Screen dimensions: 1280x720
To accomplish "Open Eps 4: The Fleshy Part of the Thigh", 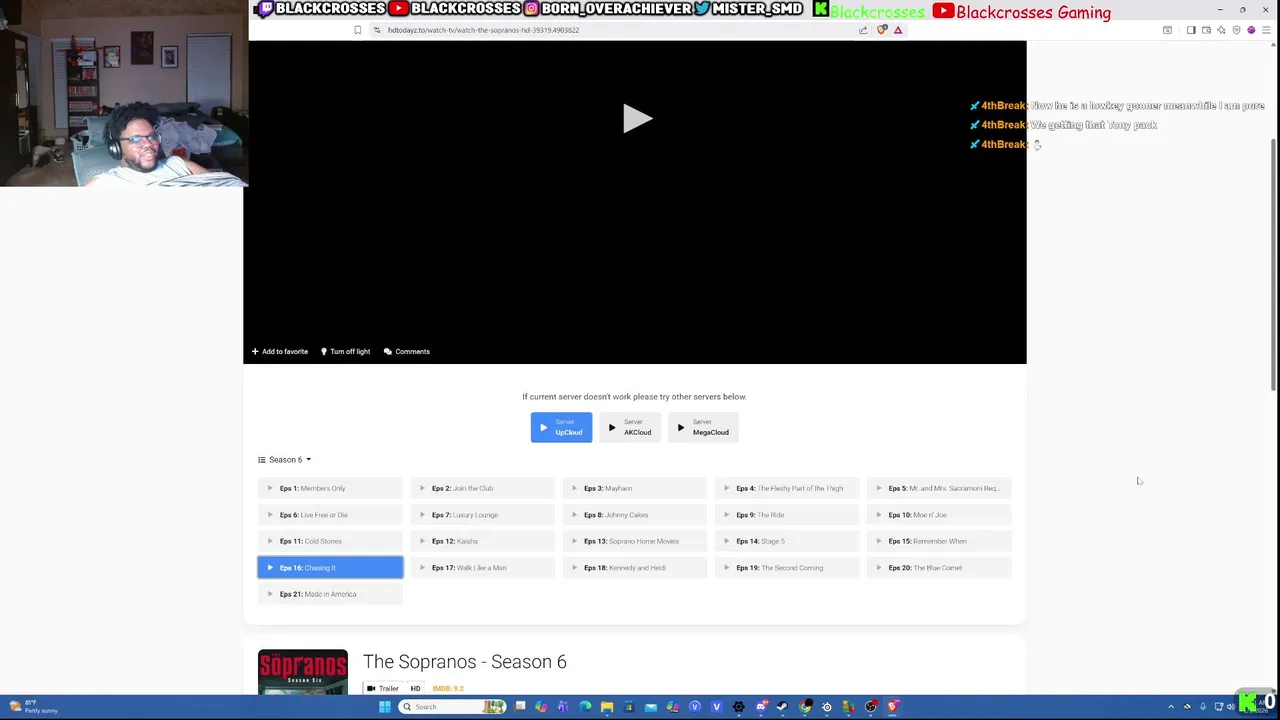I will coord(786,488).
